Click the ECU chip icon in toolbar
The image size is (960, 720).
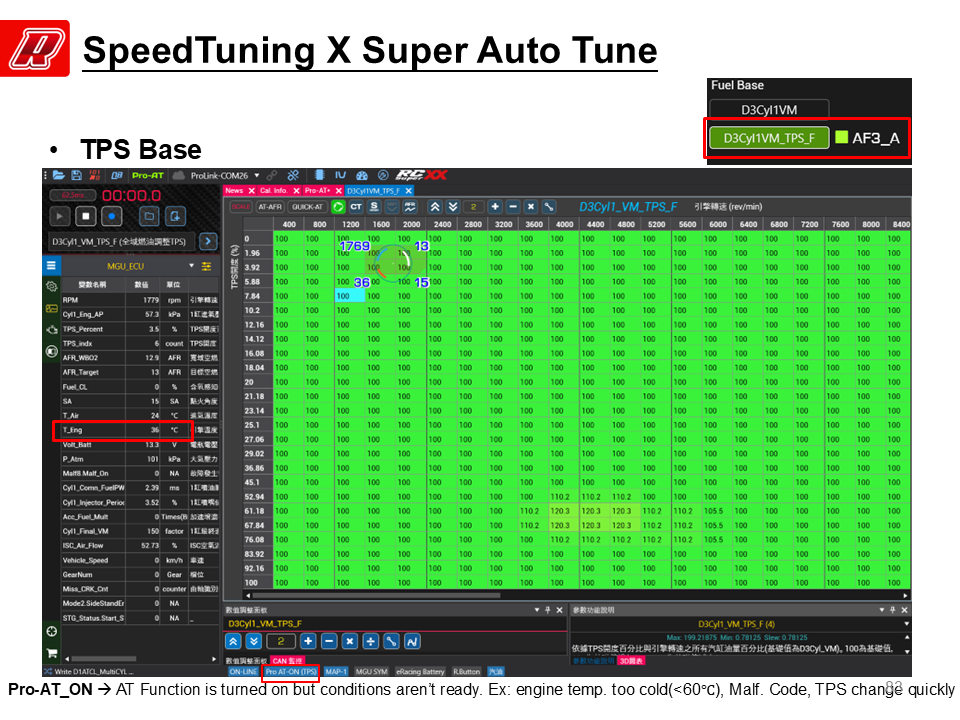tap(319, 175)
